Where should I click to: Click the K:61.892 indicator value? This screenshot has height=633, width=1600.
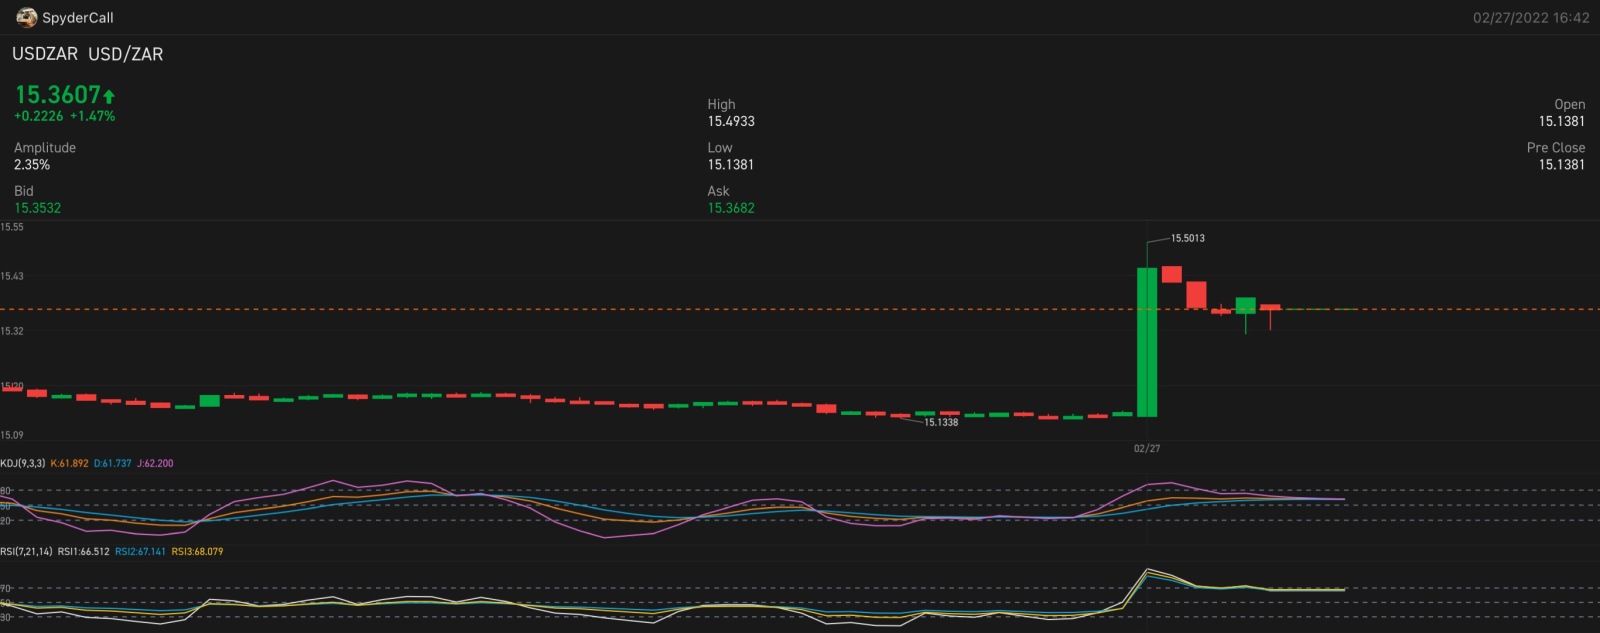click(x=70, y=463)
